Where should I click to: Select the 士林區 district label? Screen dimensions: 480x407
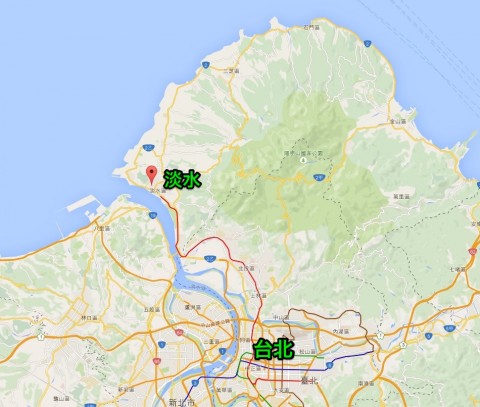[258, 296]
